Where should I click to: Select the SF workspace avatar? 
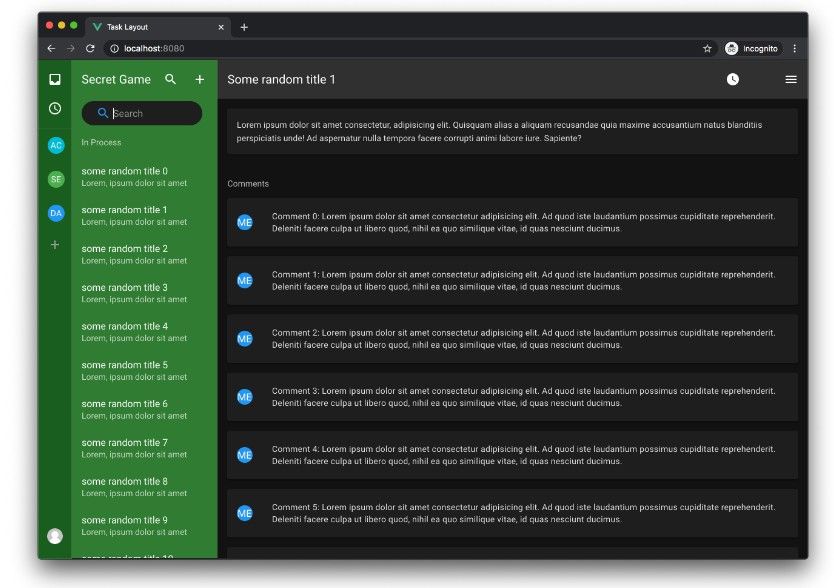(56, 179)
